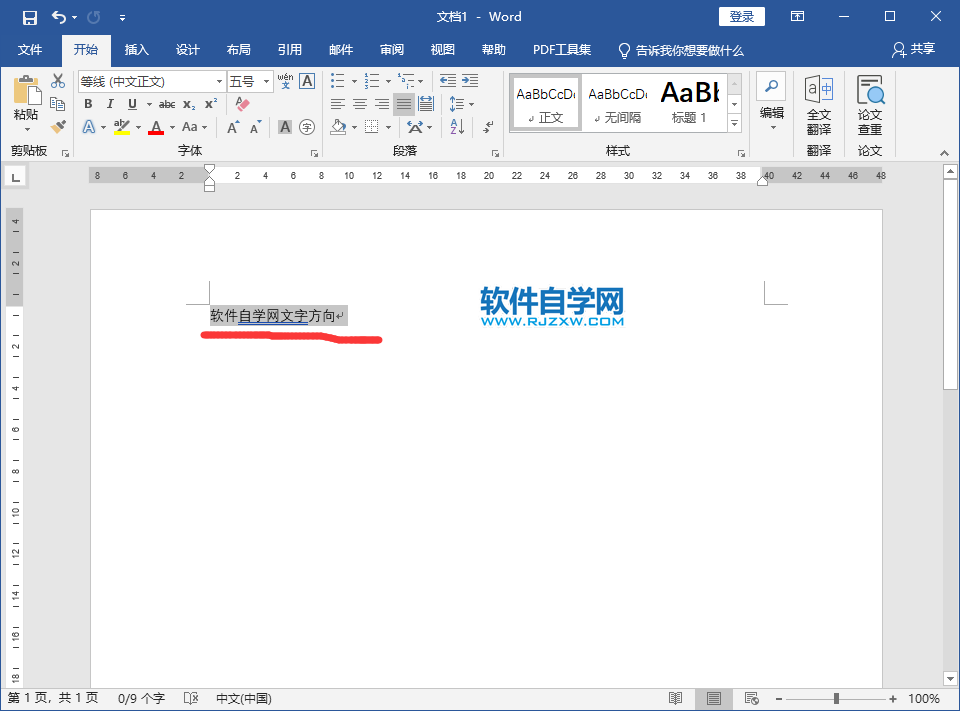Switch to the 插入 ribbon tab
The width and height of the screenshot is (960, 711).
[x=136, y=50]
